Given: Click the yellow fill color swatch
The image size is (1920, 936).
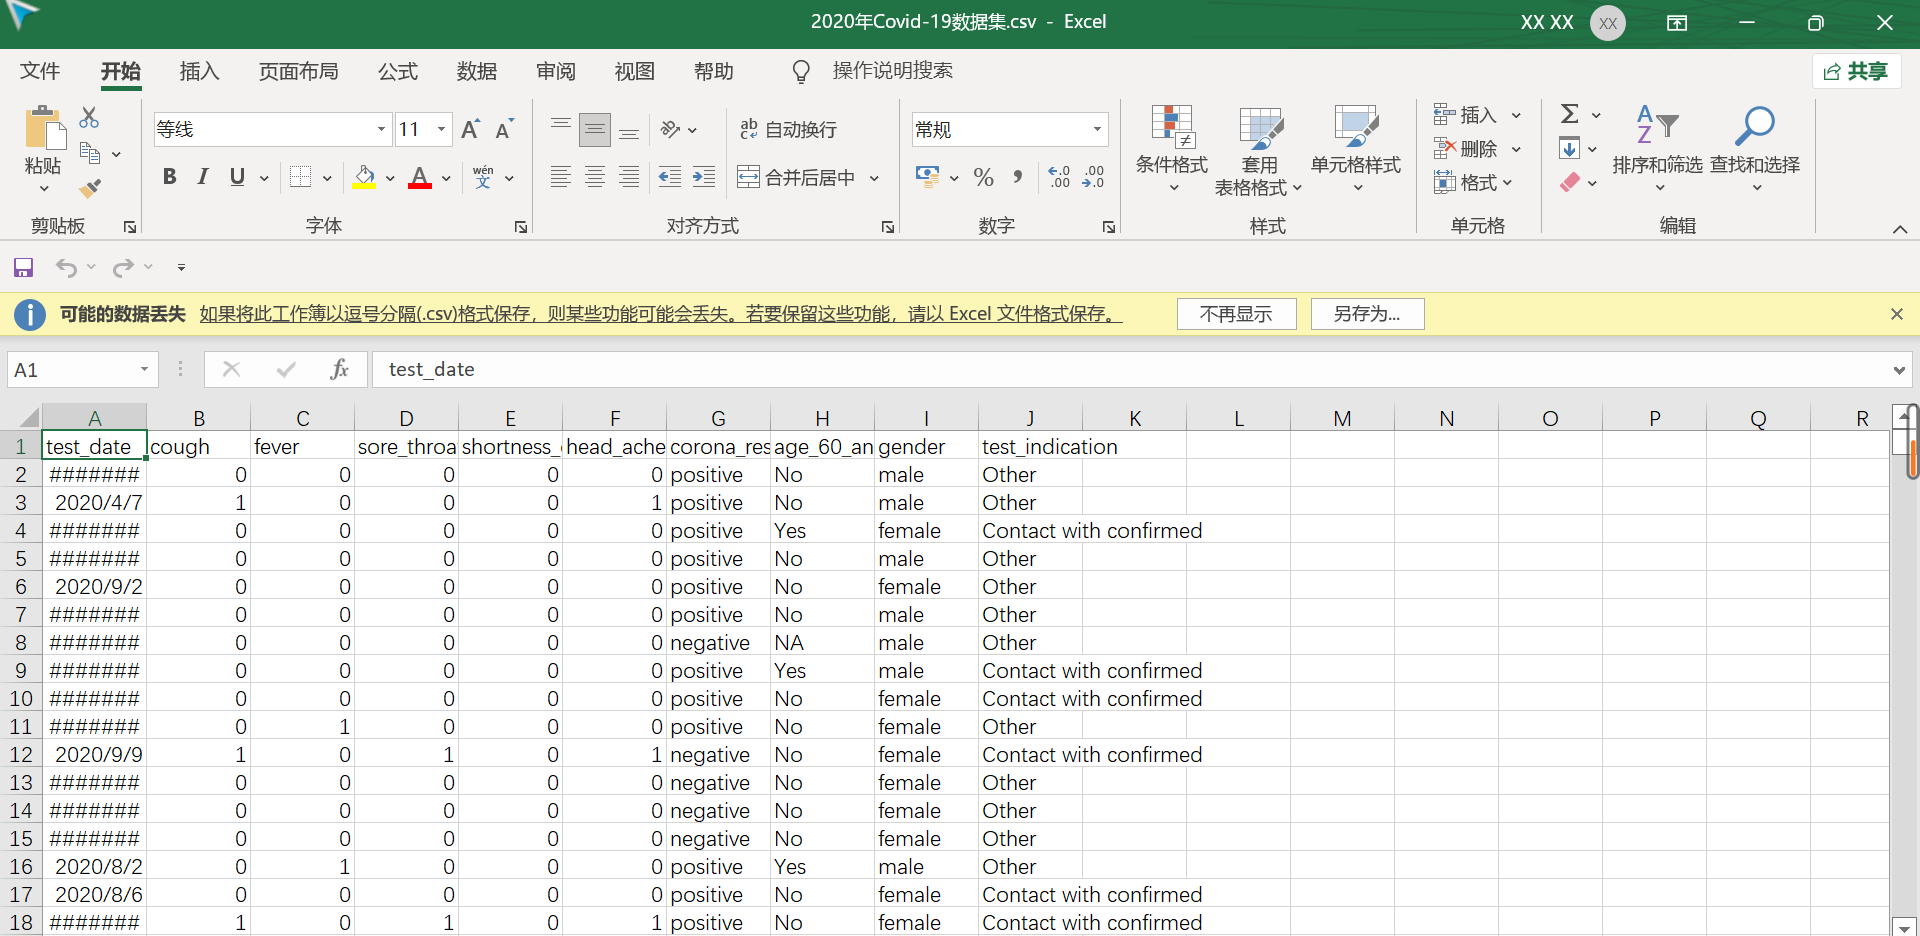Looking at the screenshot, I should 364,178.
